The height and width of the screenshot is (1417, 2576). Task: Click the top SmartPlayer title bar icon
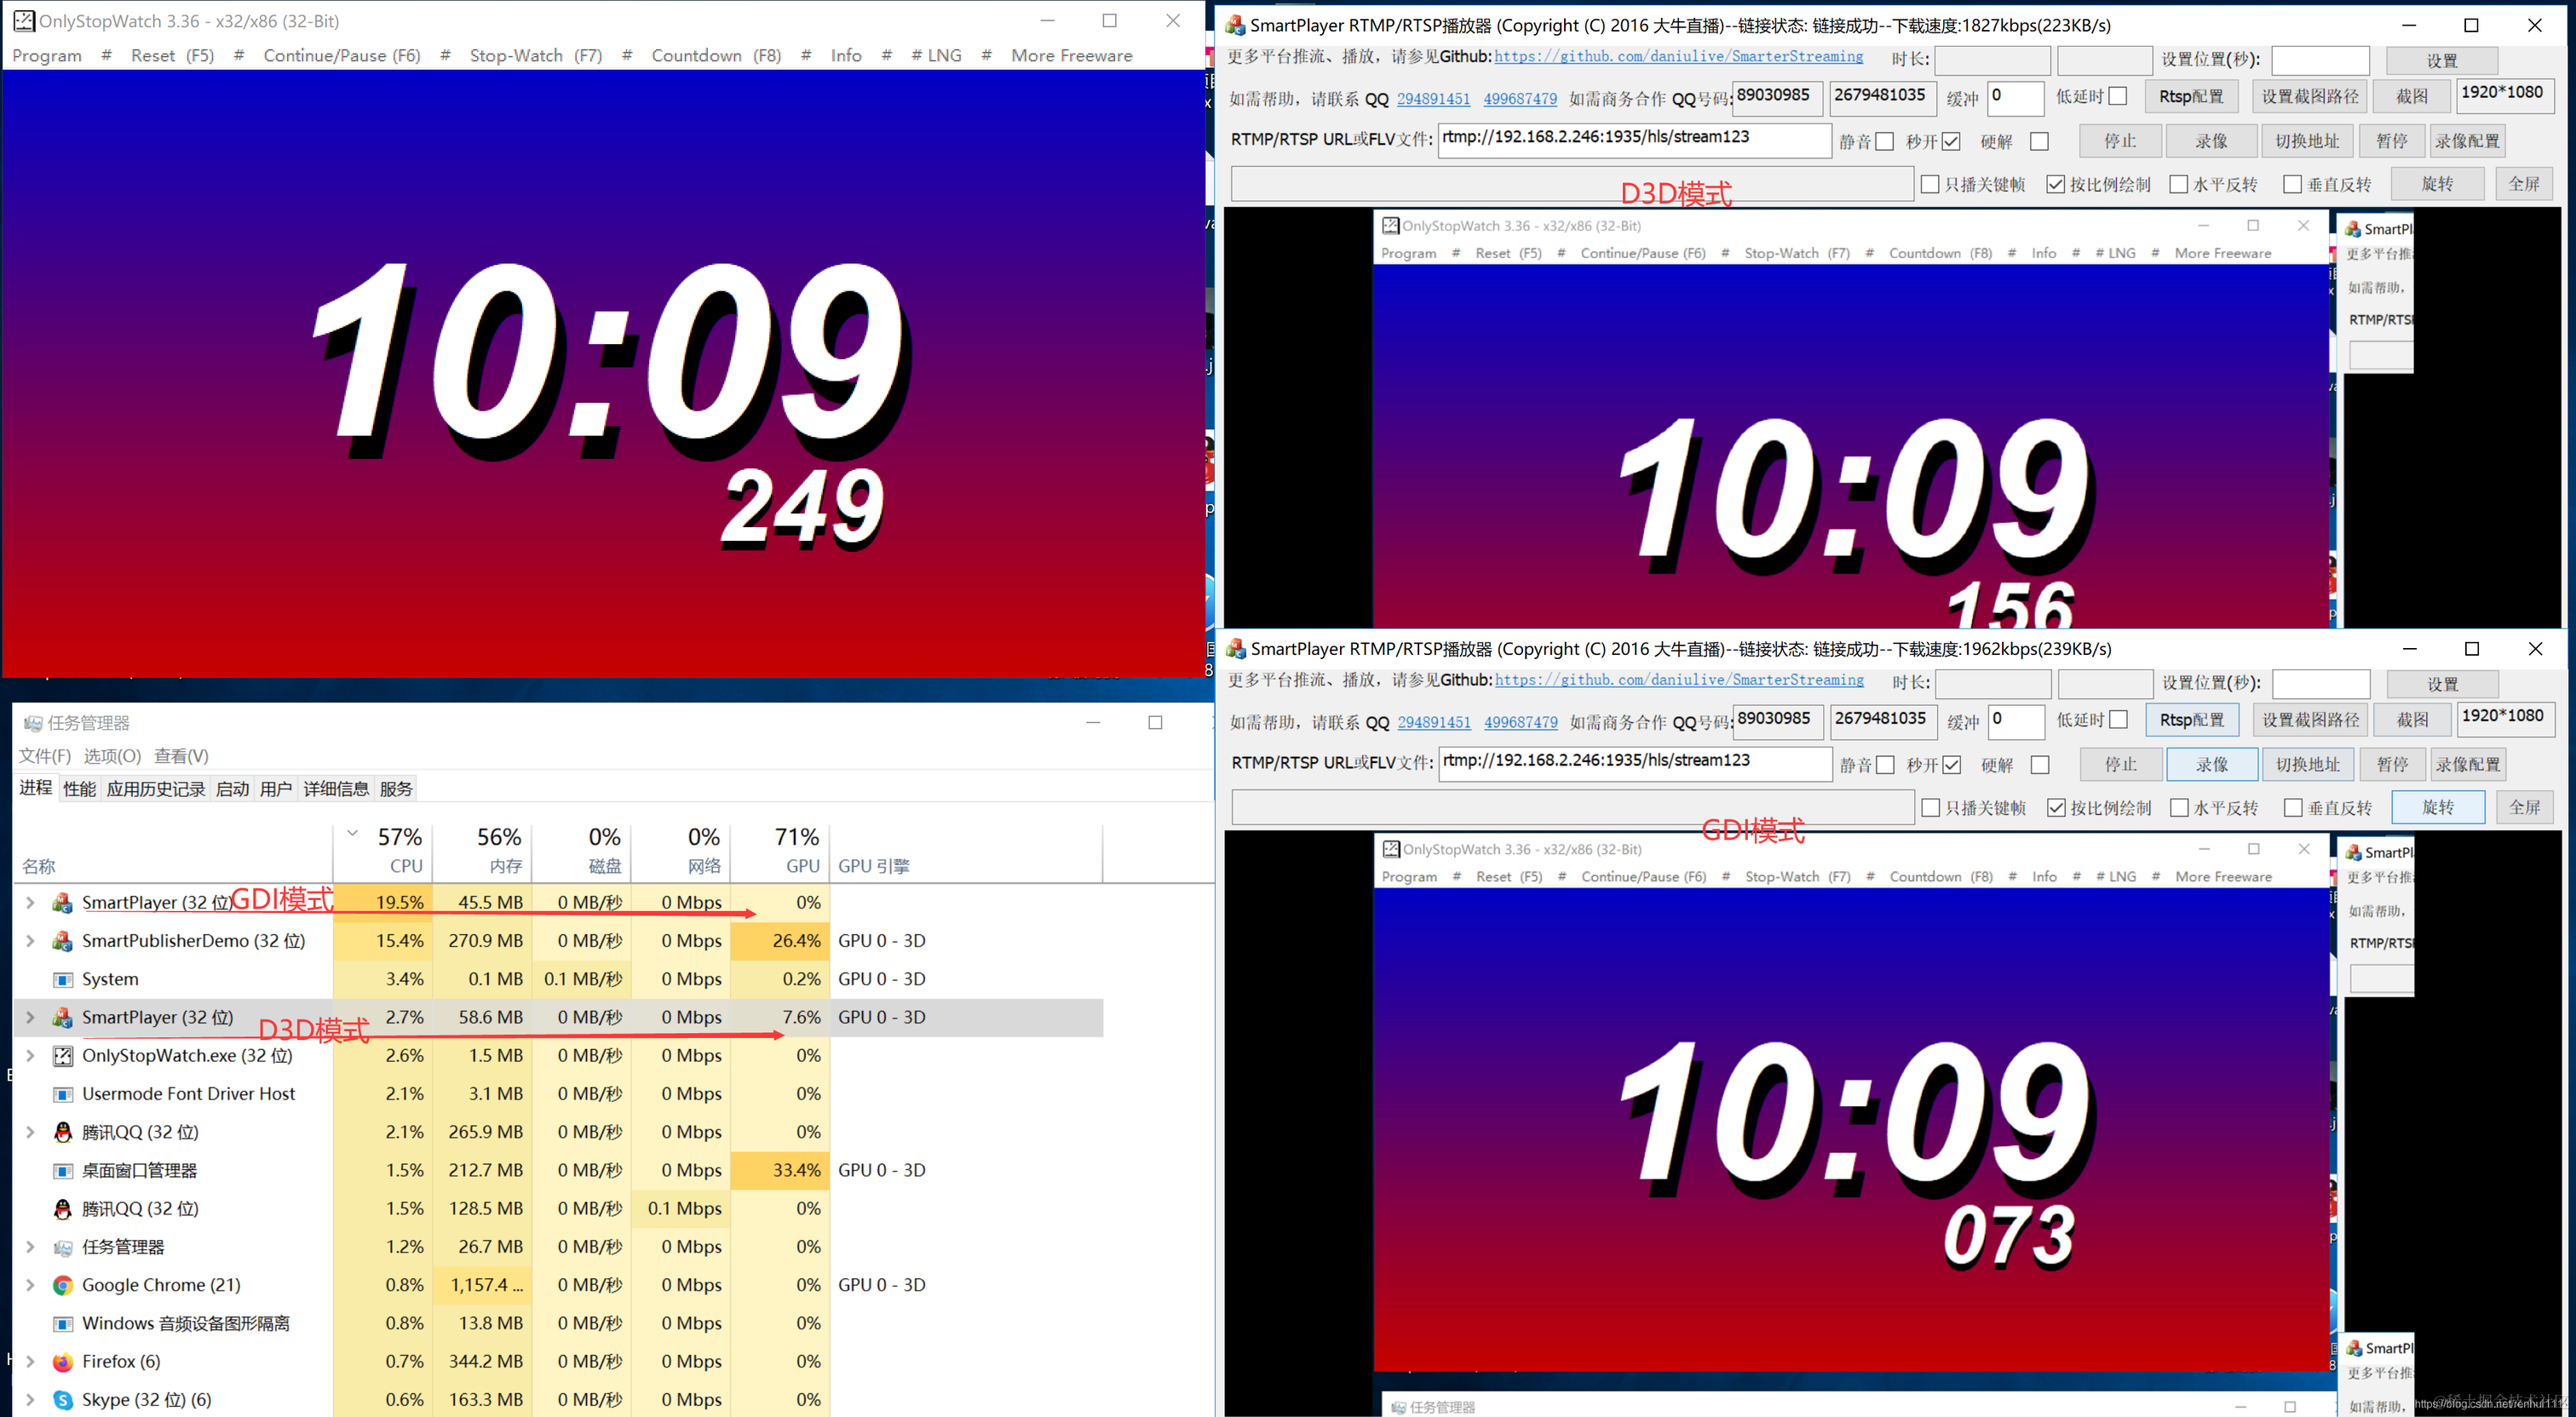1236,25
